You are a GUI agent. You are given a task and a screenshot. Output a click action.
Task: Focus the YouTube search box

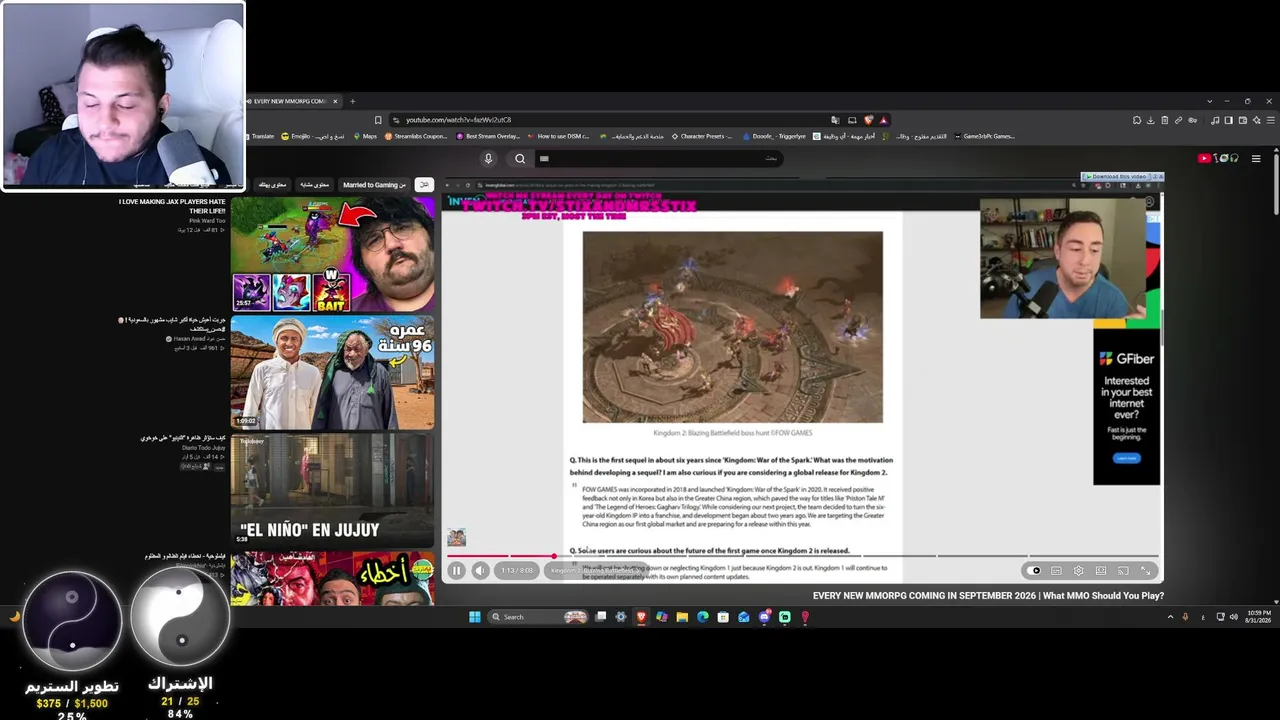657,158
